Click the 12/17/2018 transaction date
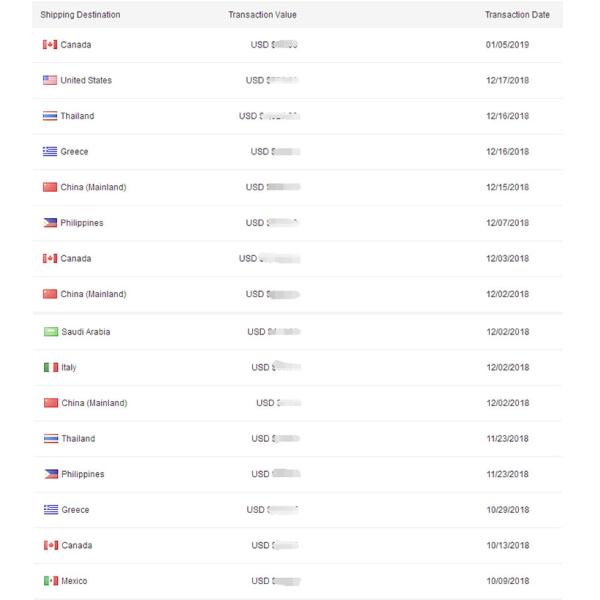 tap(508, 81)
